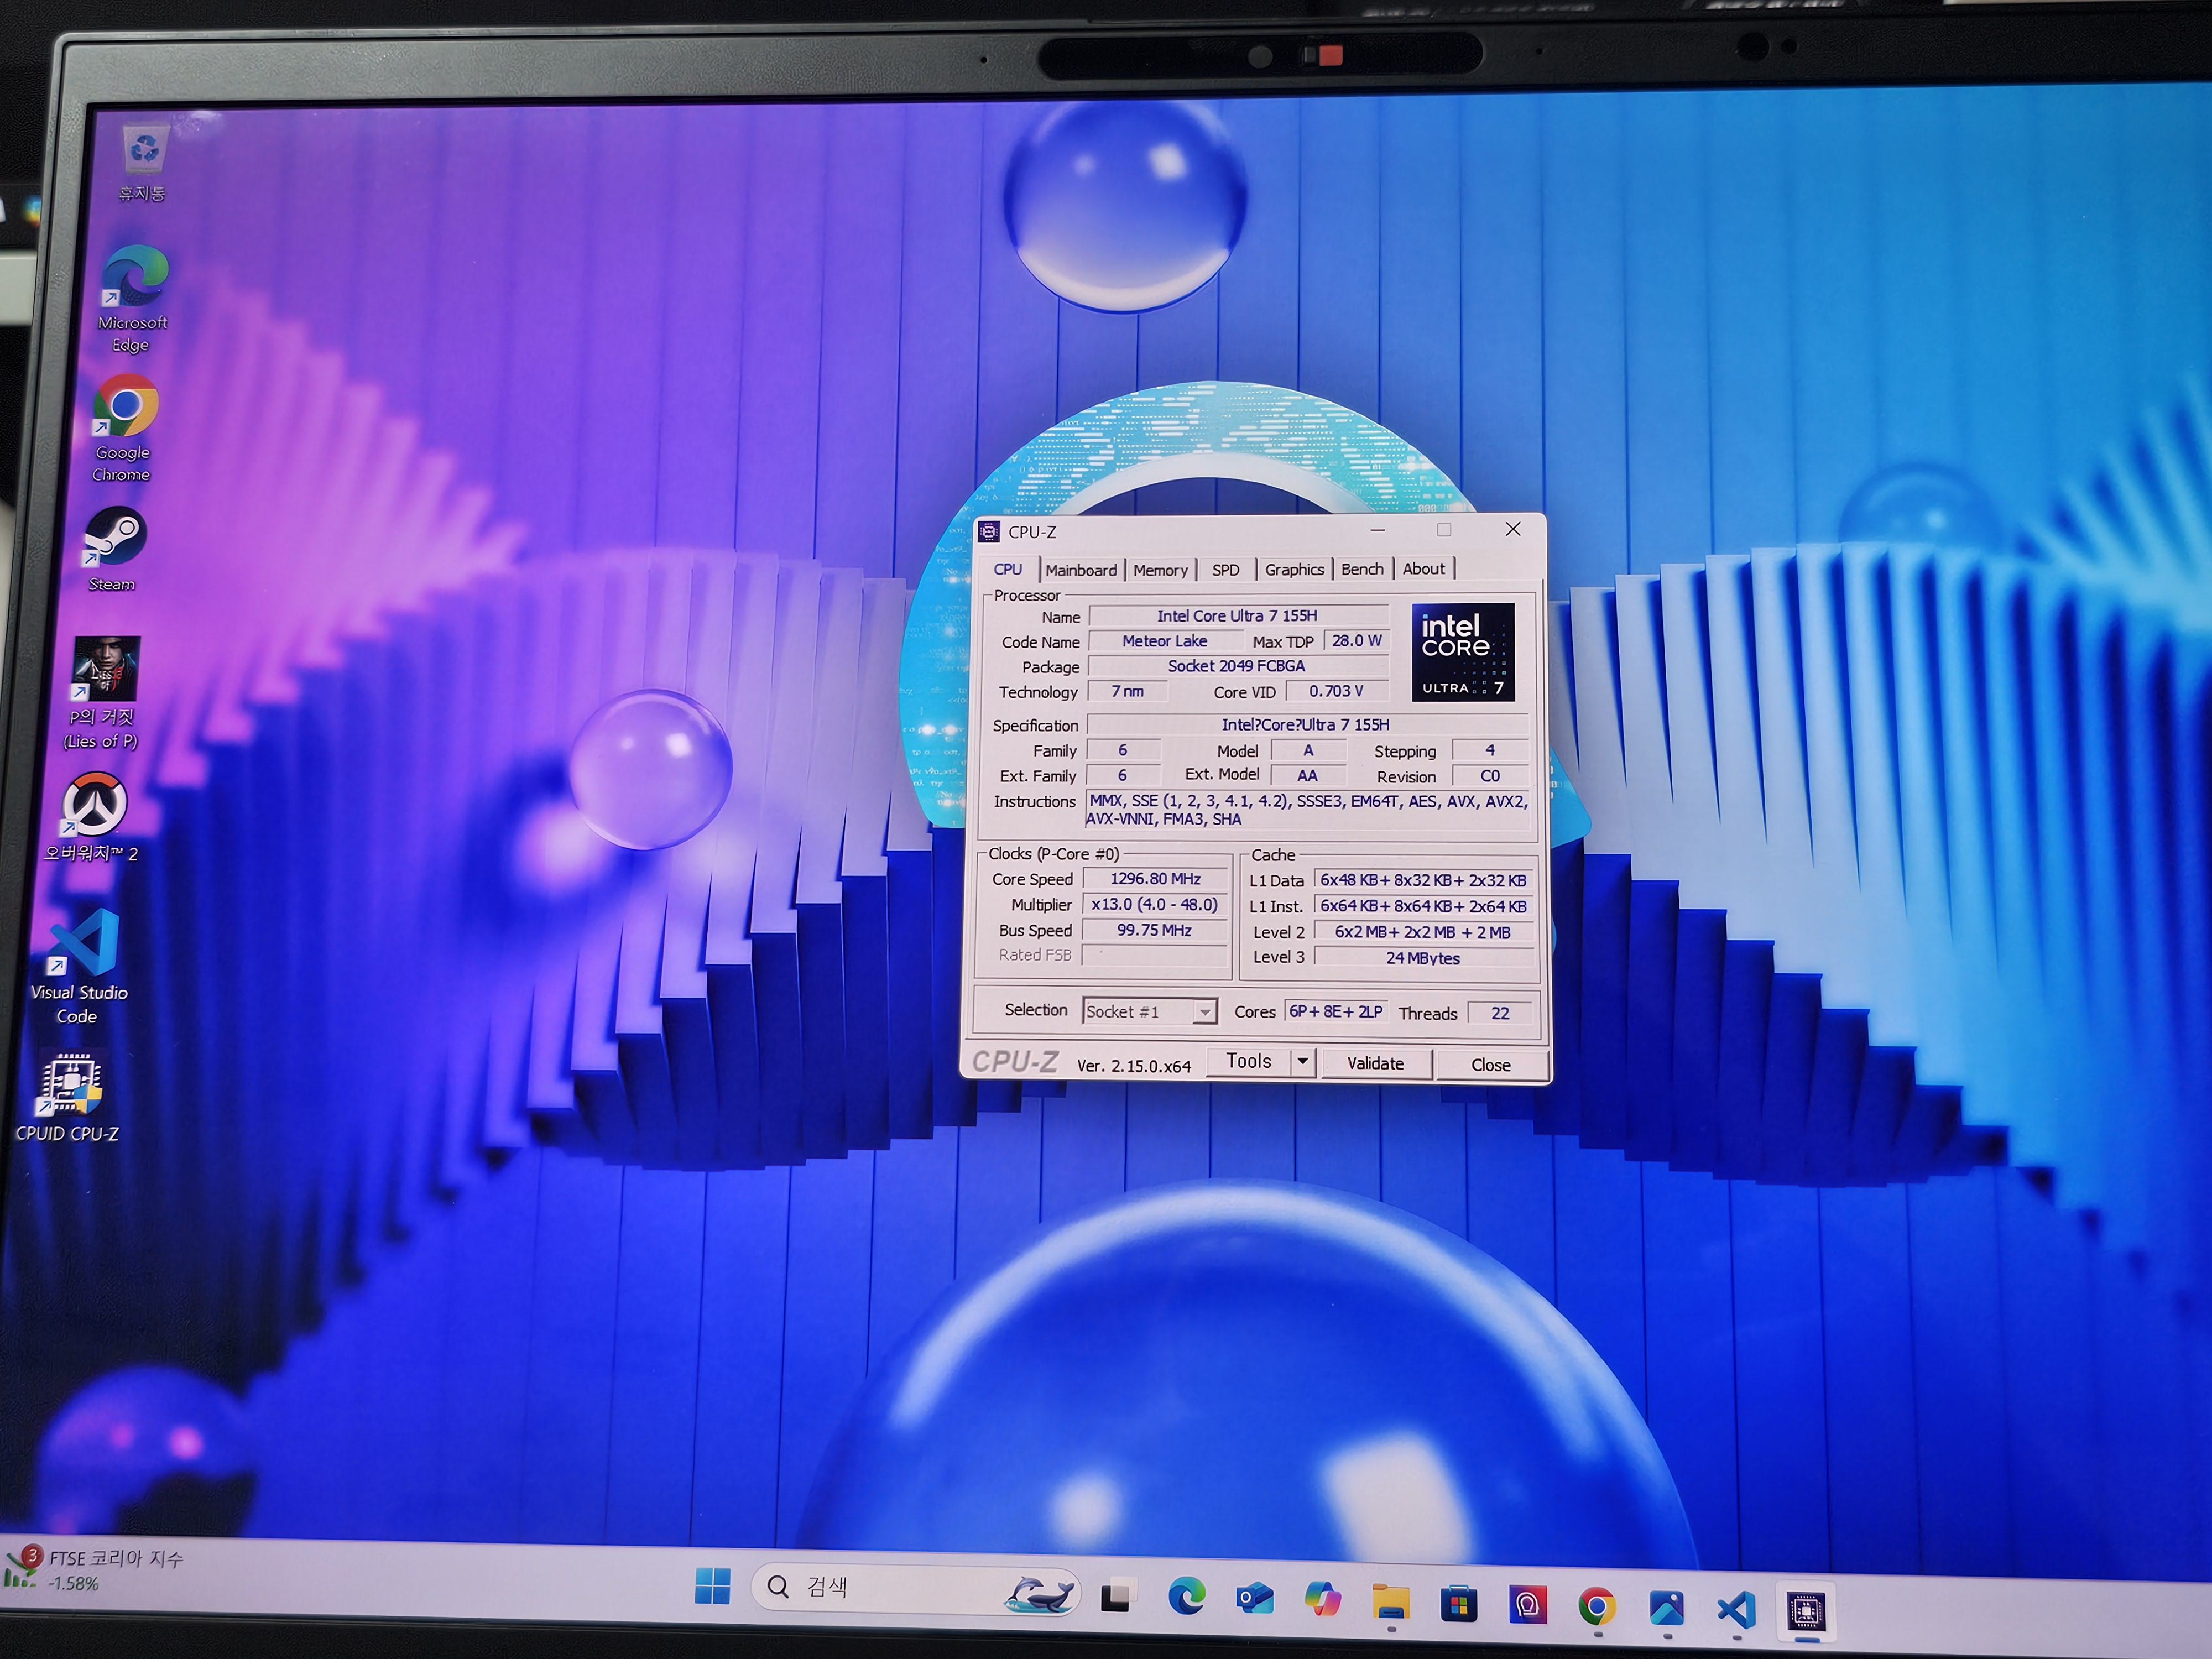Image resolution: width=2212 pixels, height=1659 pixels.
Task: Open Google Chrome desktop shortcut
Action: 126,406
